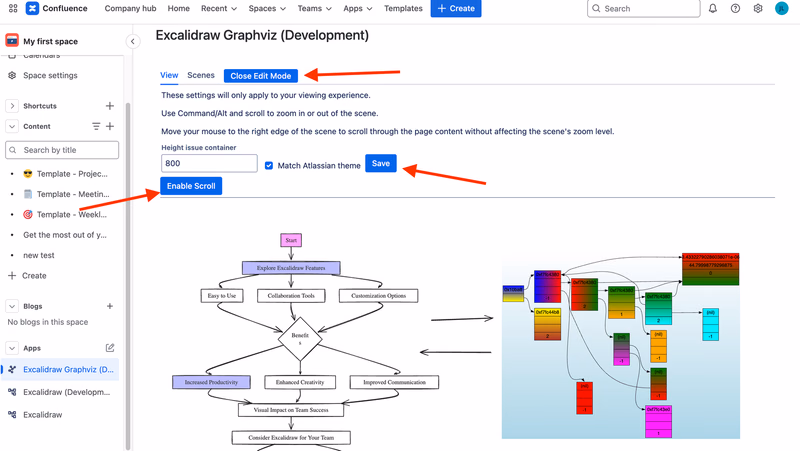Open the notifications bell

point(713,8)
